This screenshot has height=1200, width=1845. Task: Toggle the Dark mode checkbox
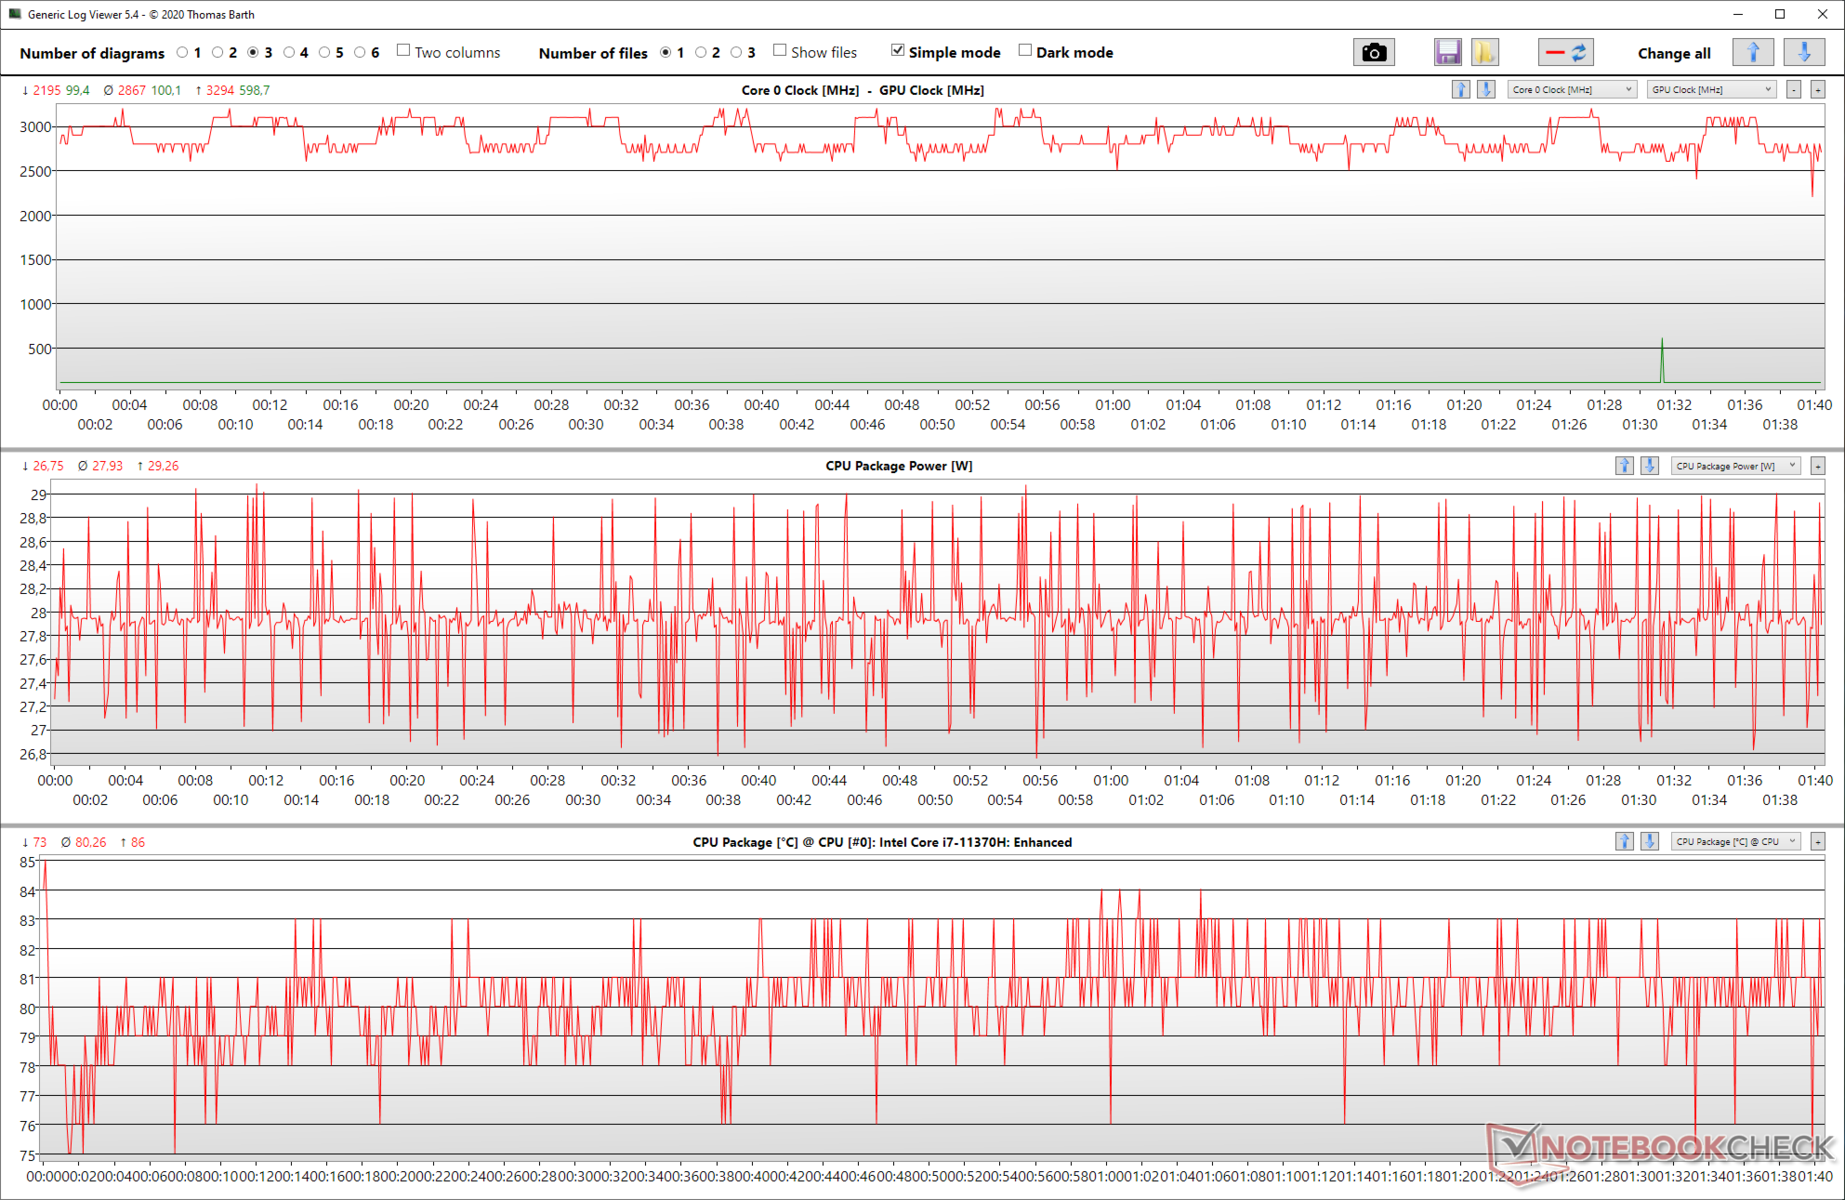(x=1025, y=51)
